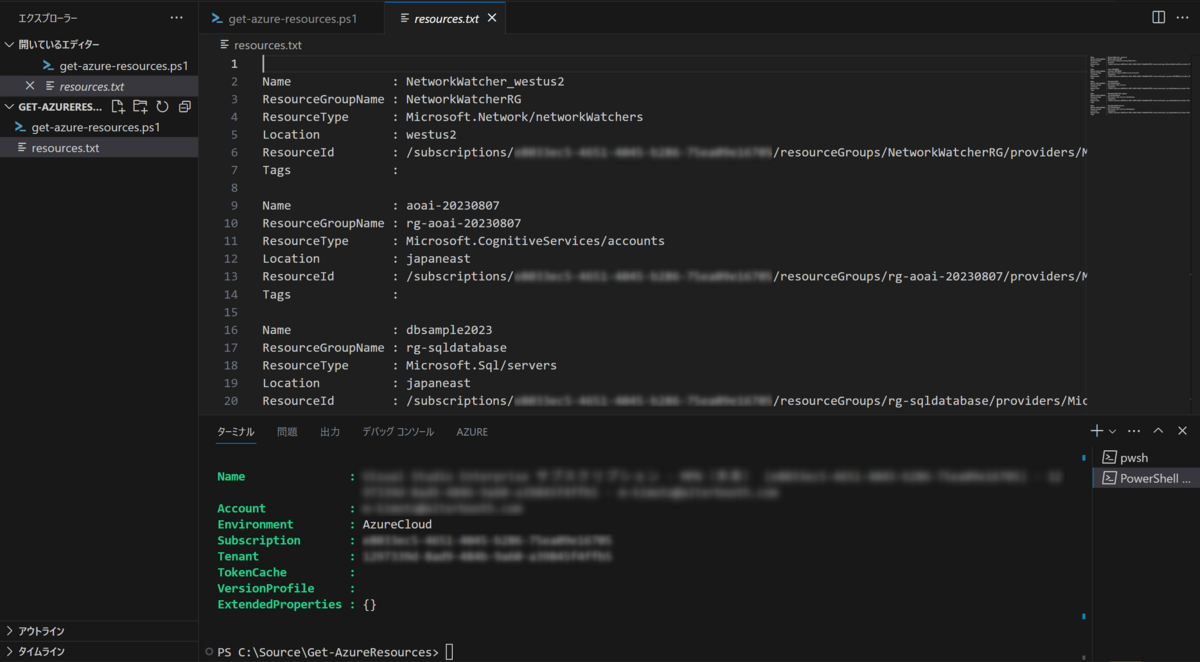
Task: Expand the タイムライン section
Action: pyautogui.click(x=99, y=651)
